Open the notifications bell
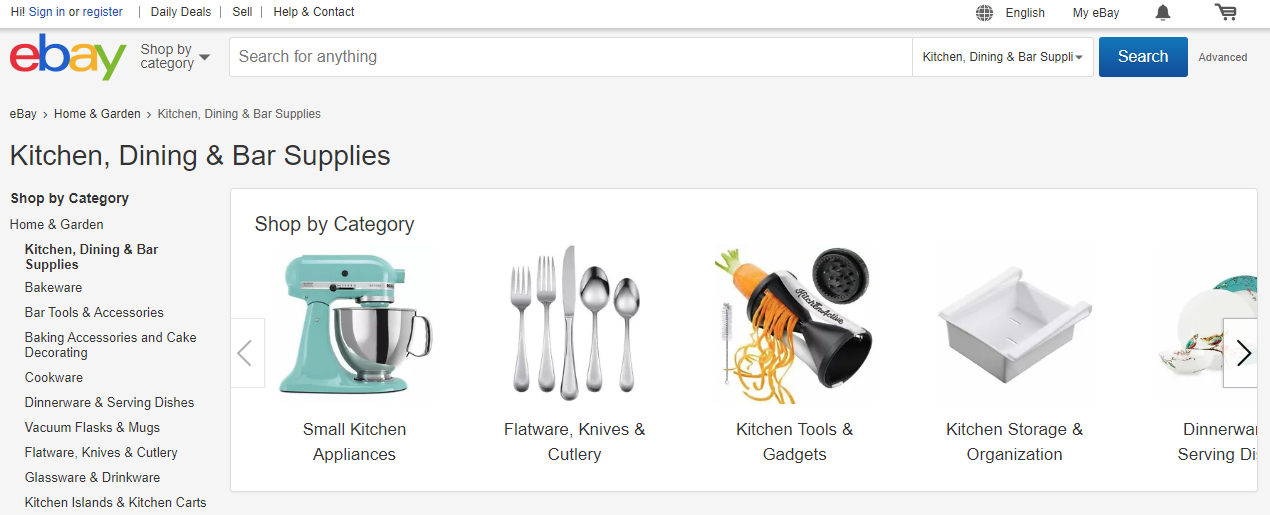This screenshot has height=515, width=1270. coord(1162,13)
